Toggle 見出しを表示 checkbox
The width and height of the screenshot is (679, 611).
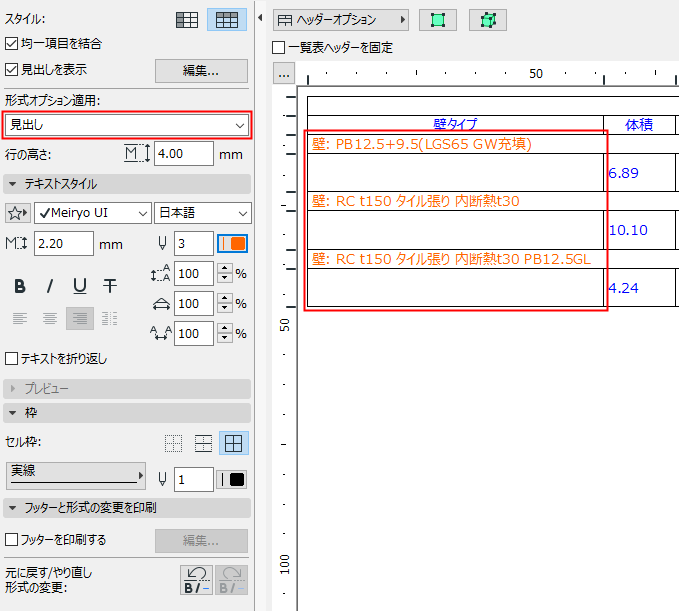coord(11,69)
